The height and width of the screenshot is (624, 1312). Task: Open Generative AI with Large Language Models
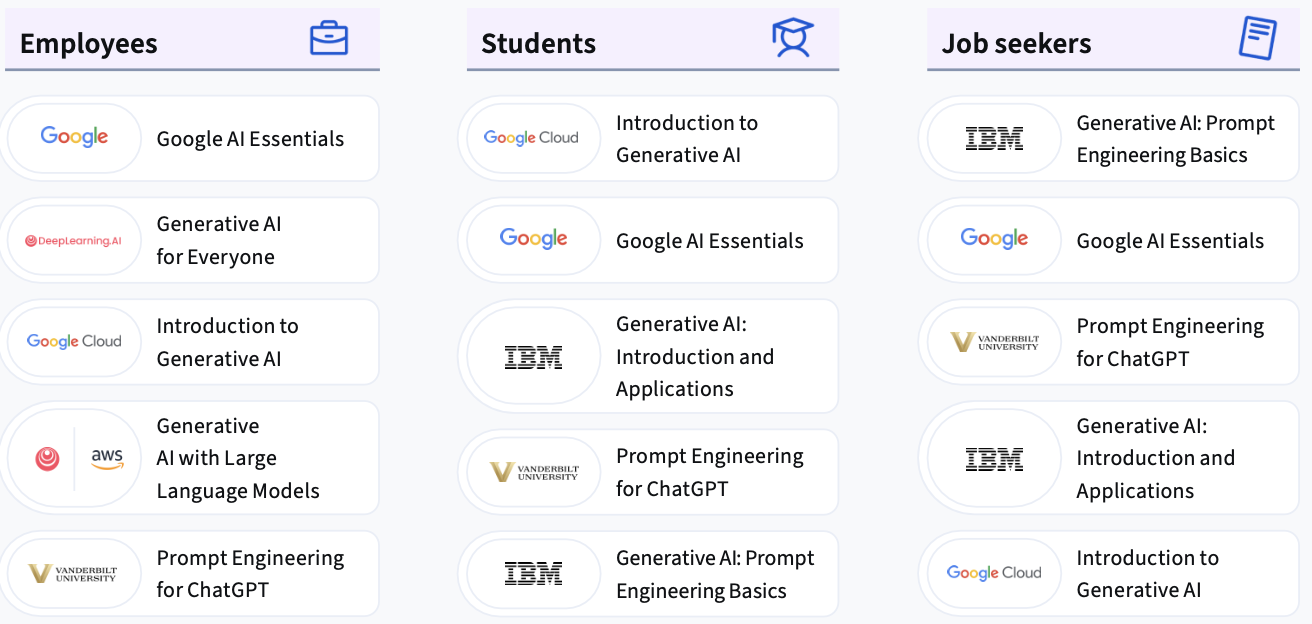tap(192, 458)
